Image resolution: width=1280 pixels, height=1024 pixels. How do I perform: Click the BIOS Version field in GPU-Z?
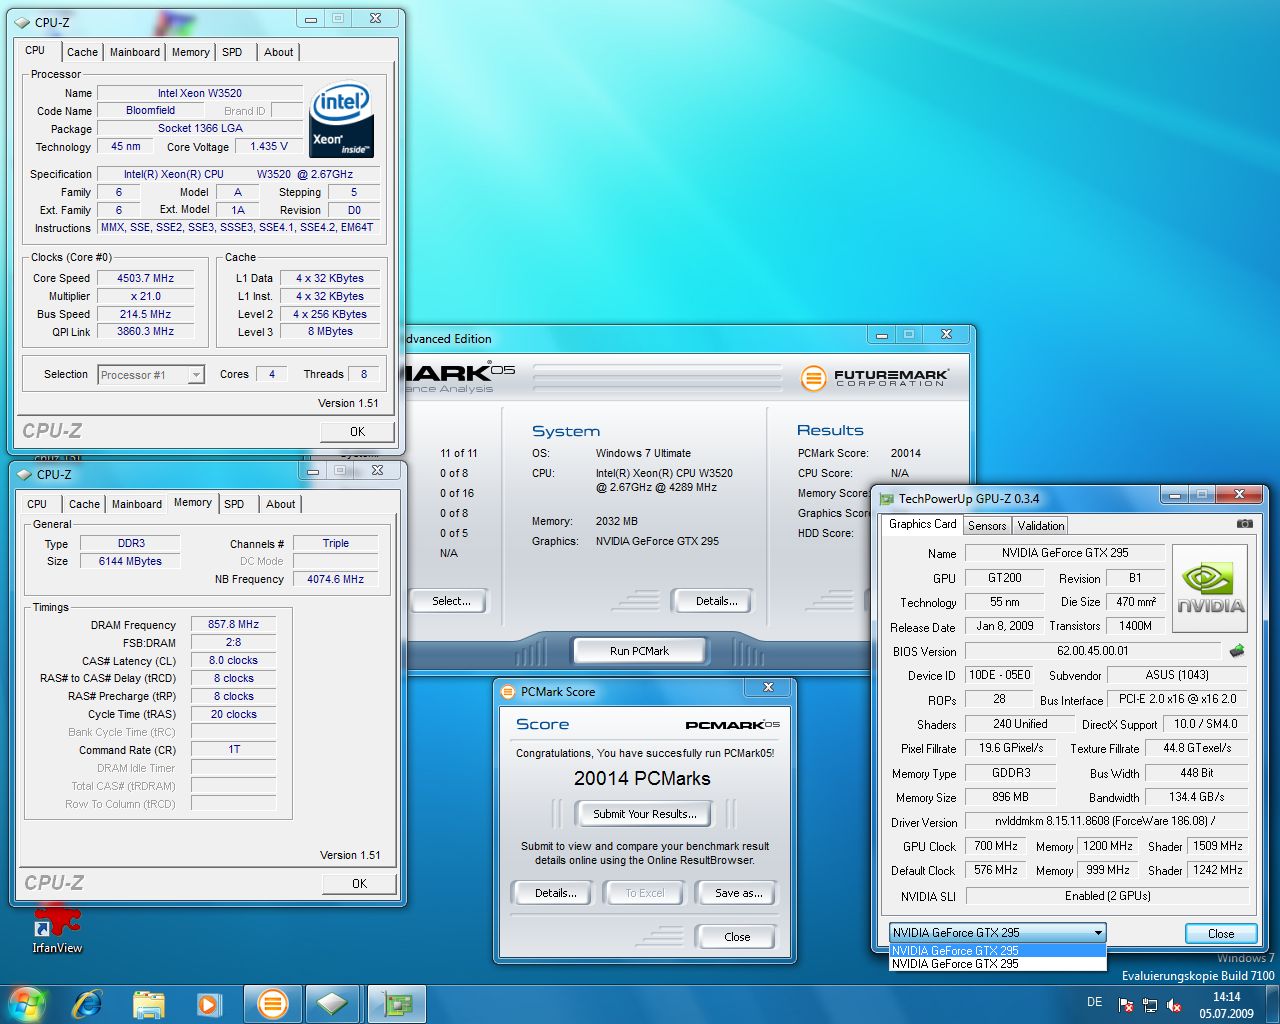[x=1092, y=651]
